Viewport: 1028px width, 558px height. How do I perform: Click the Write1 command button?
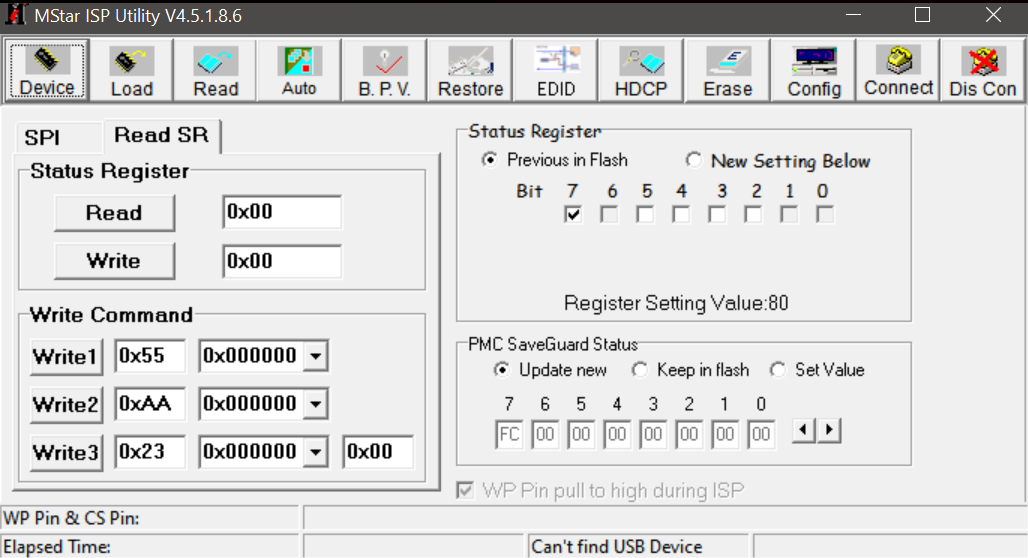pos(66,357)
